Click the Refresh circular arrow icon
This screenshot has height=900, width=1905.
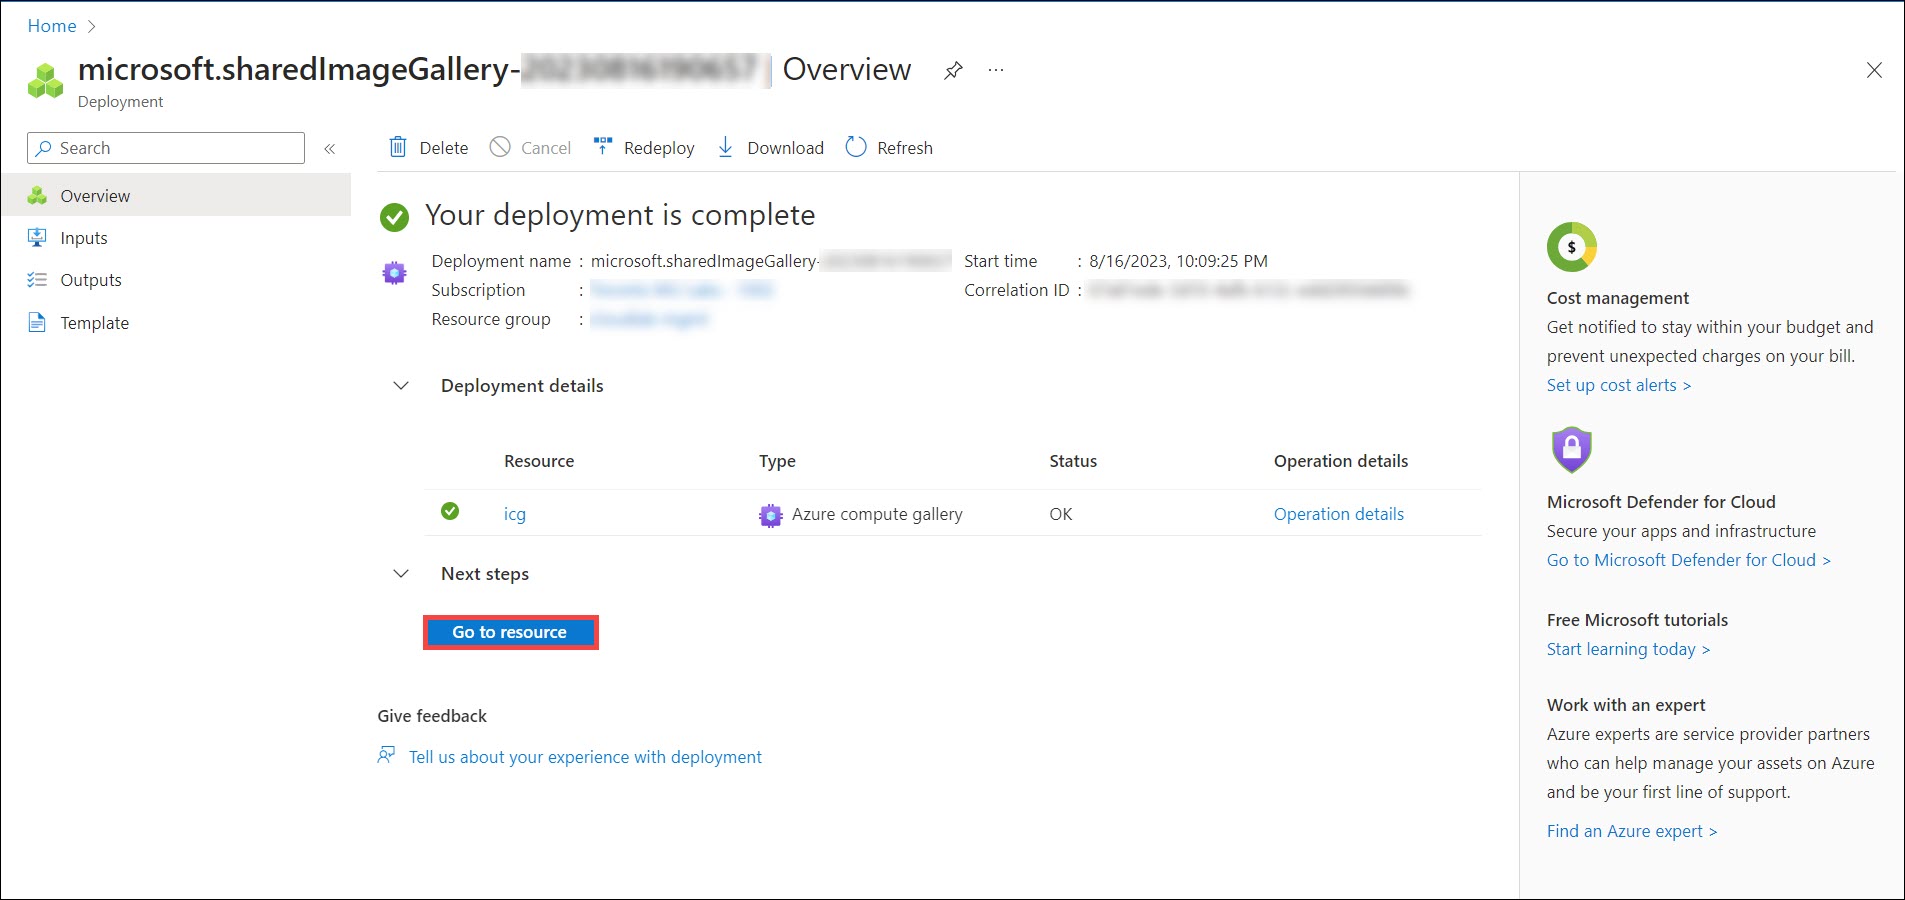tap(856, 147)
